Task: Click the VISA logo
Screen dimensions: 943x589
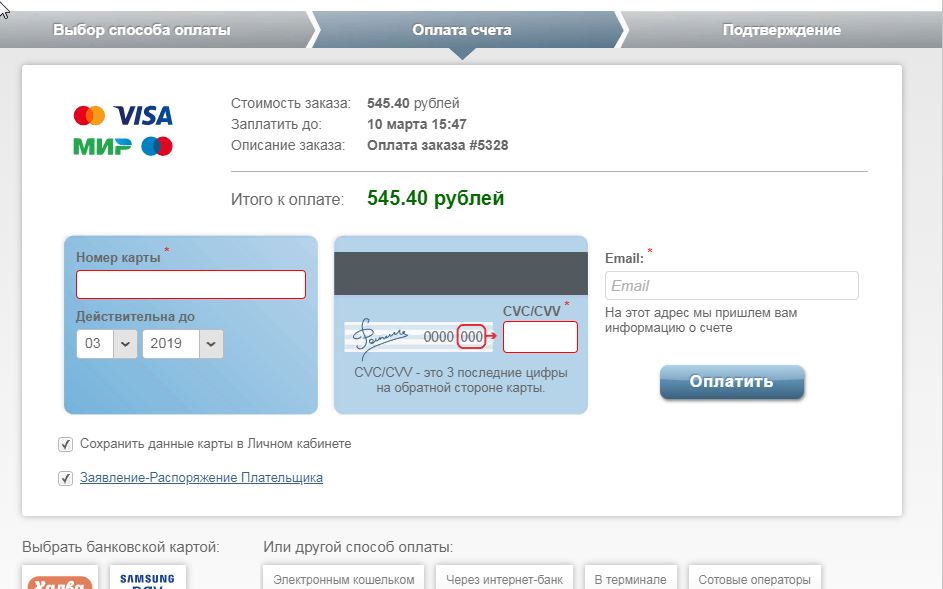Action: 143,115
